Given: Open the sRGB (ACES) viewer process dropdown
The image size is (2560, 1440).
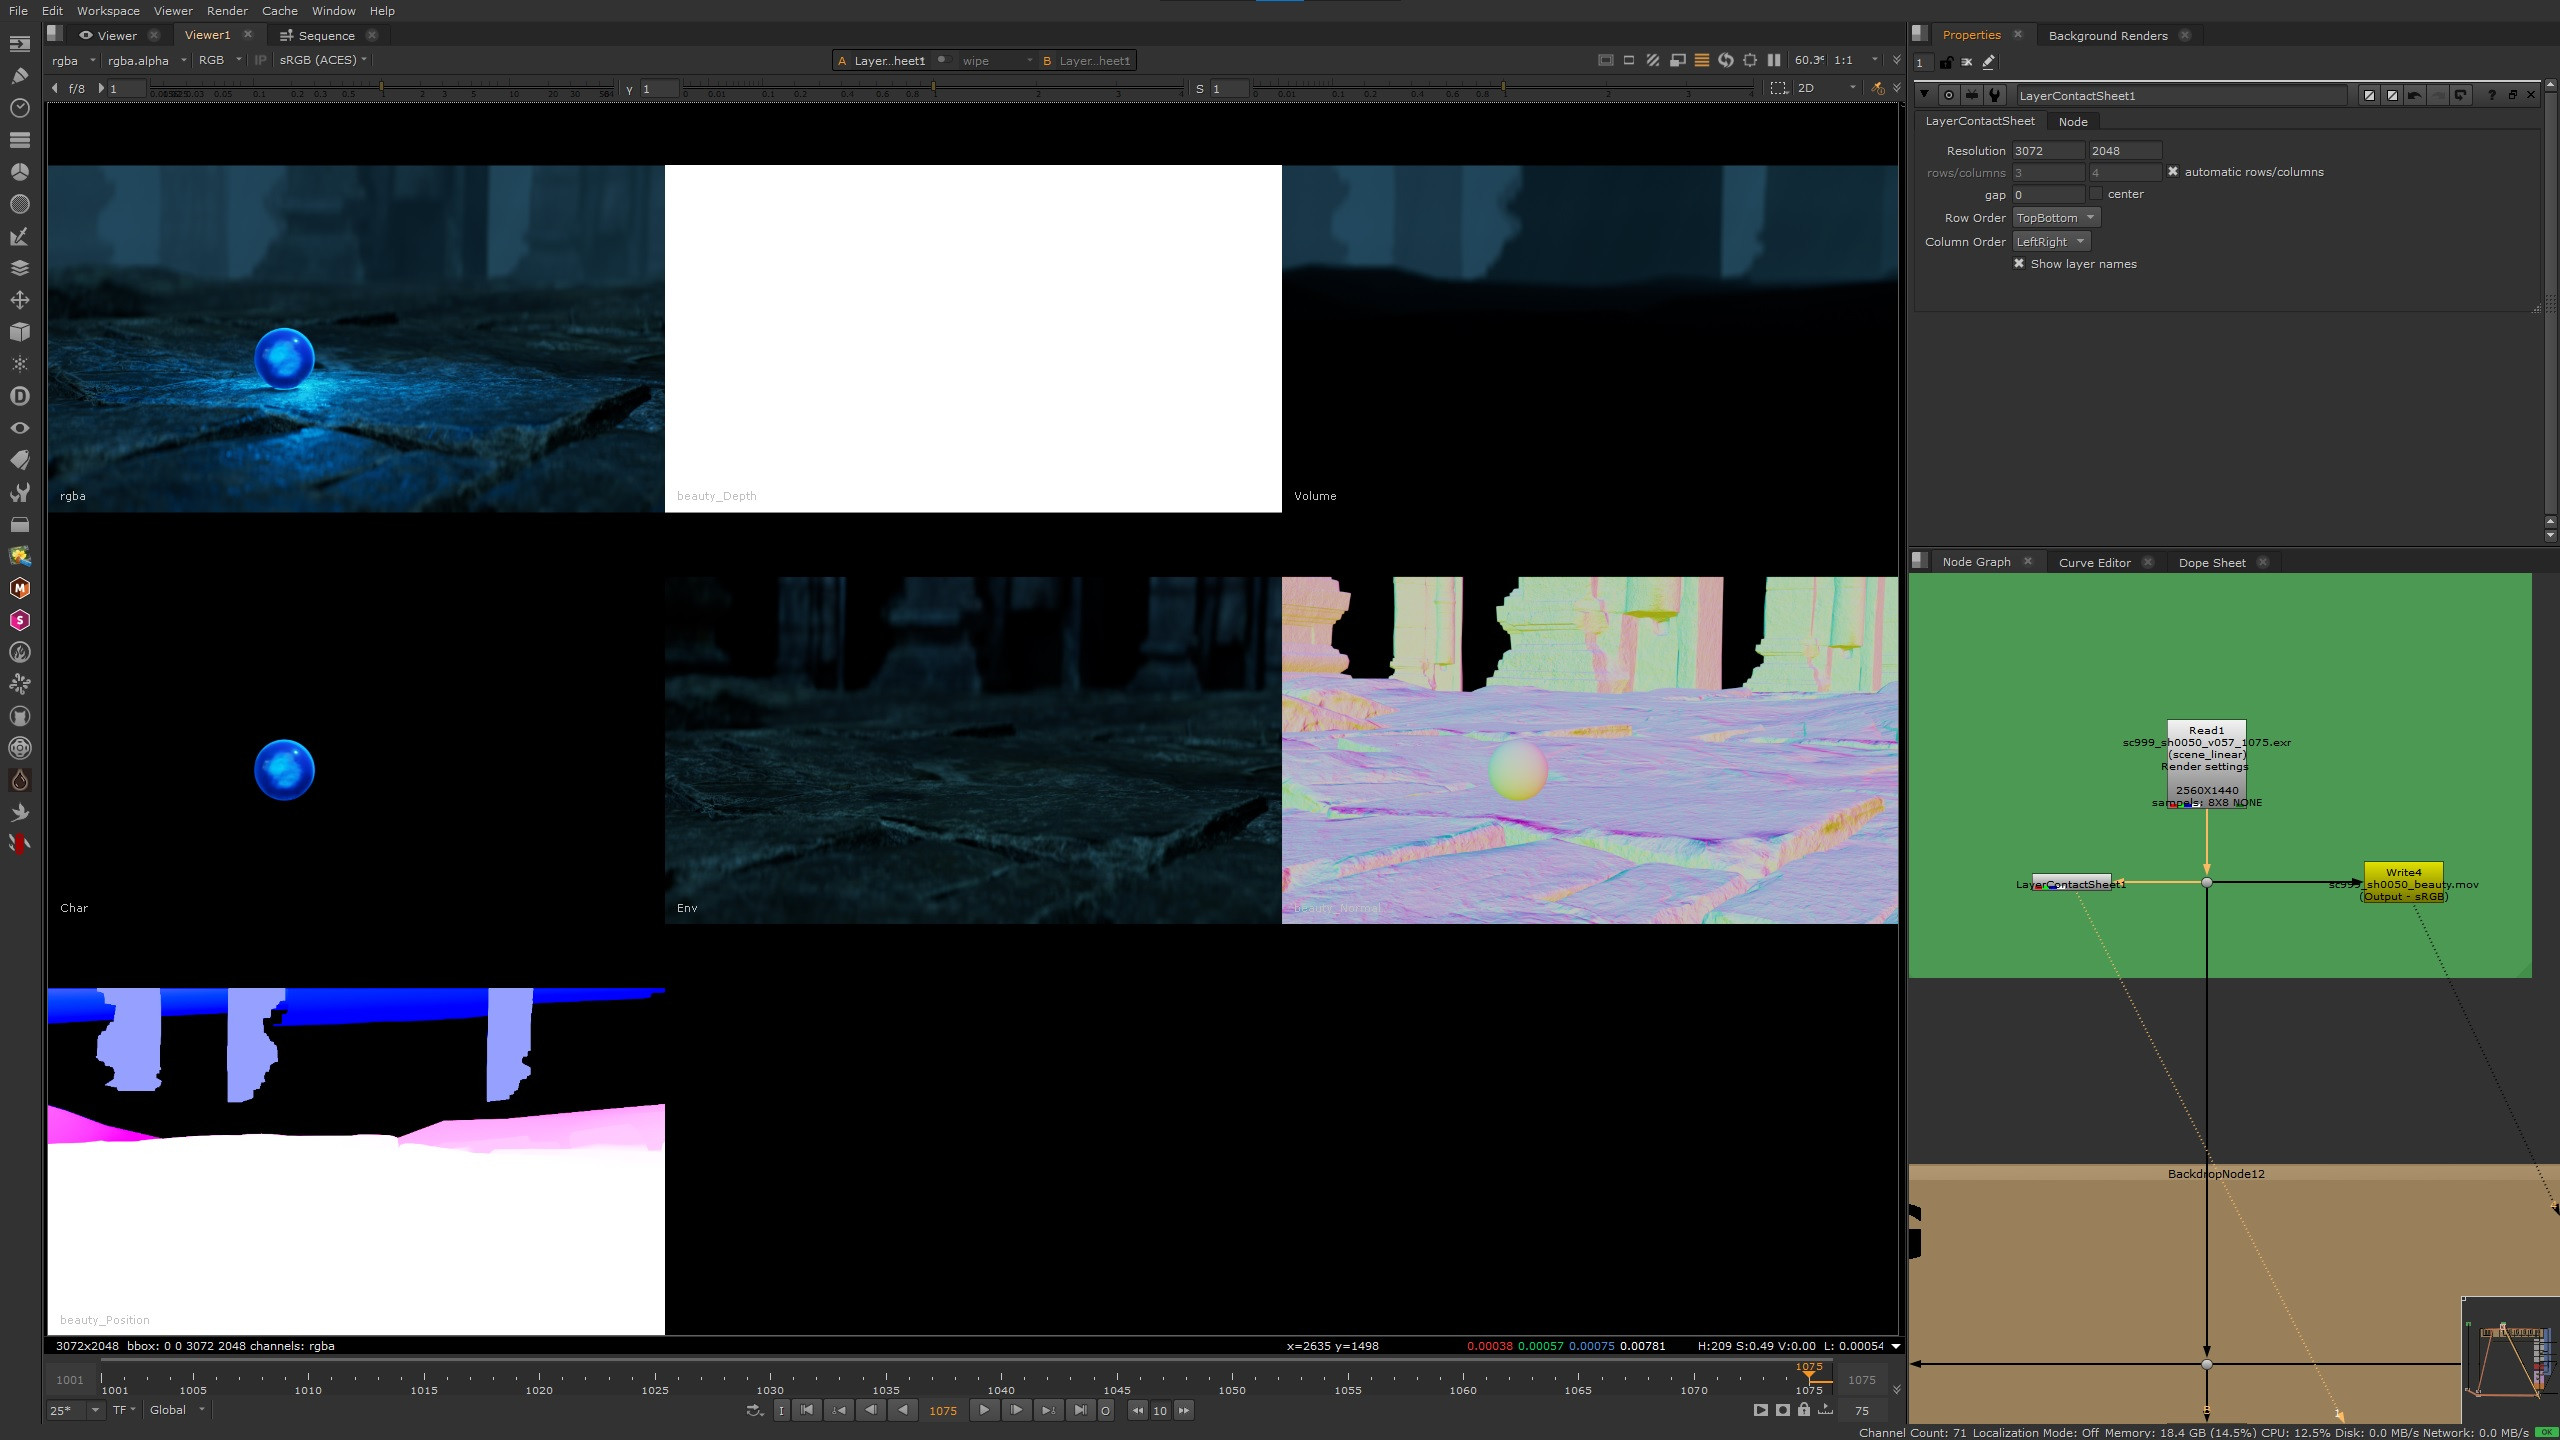Looking at the screenshot, I should pos(323,60).
